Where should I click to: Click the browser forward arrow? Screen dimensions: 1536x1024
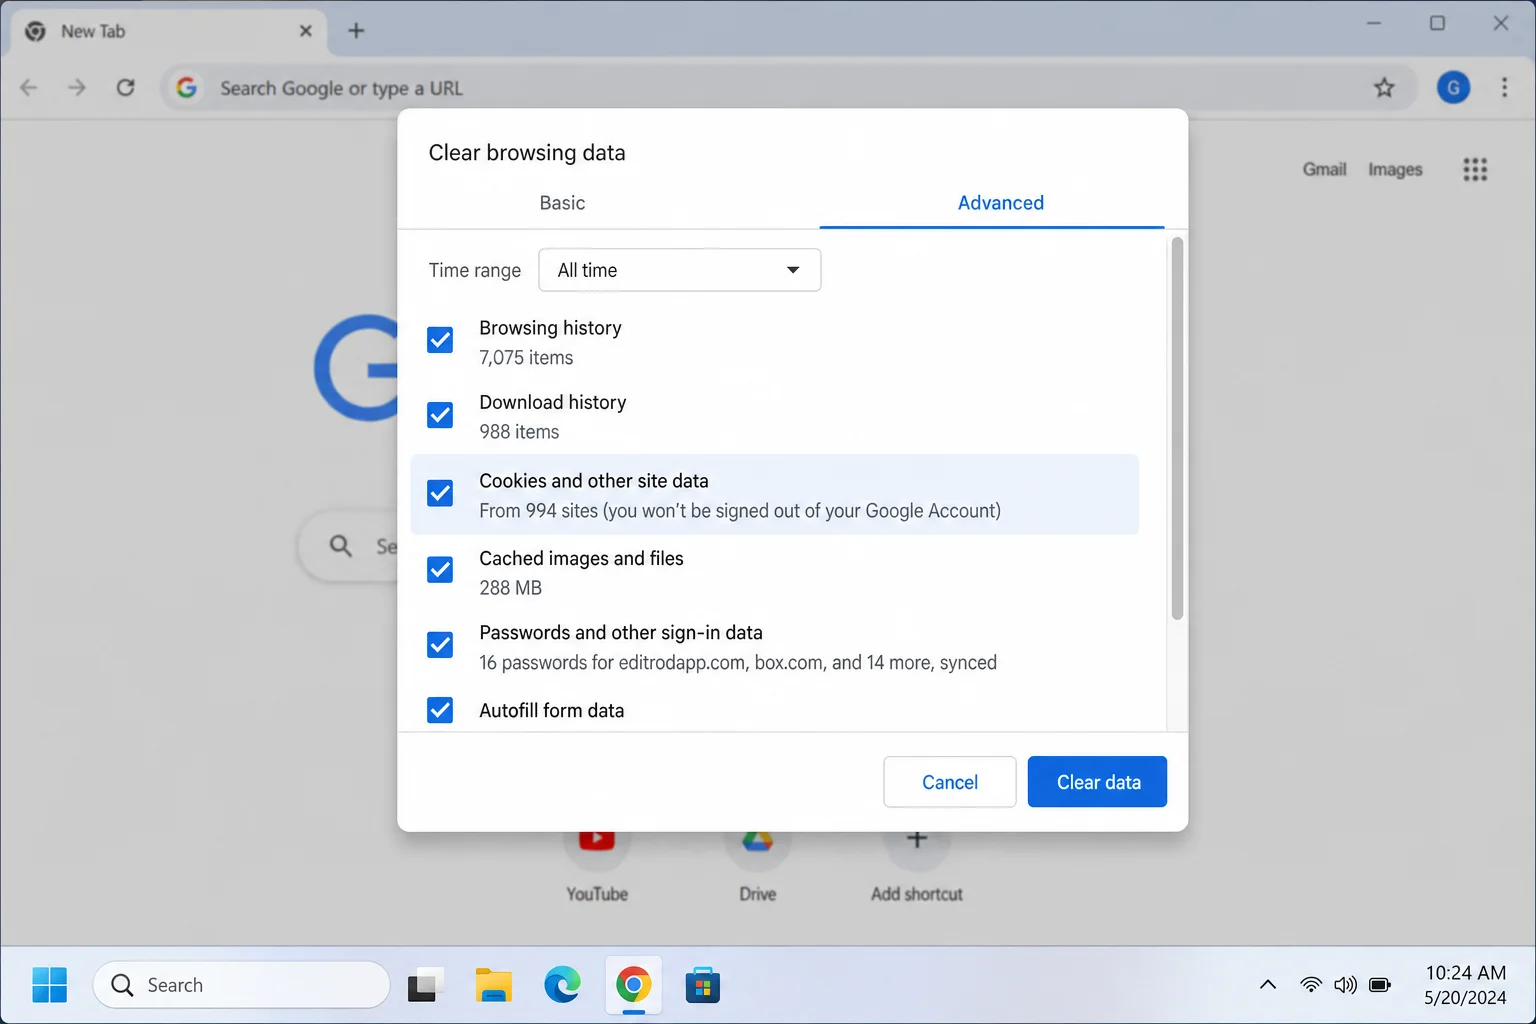click(x=77, y=88)
